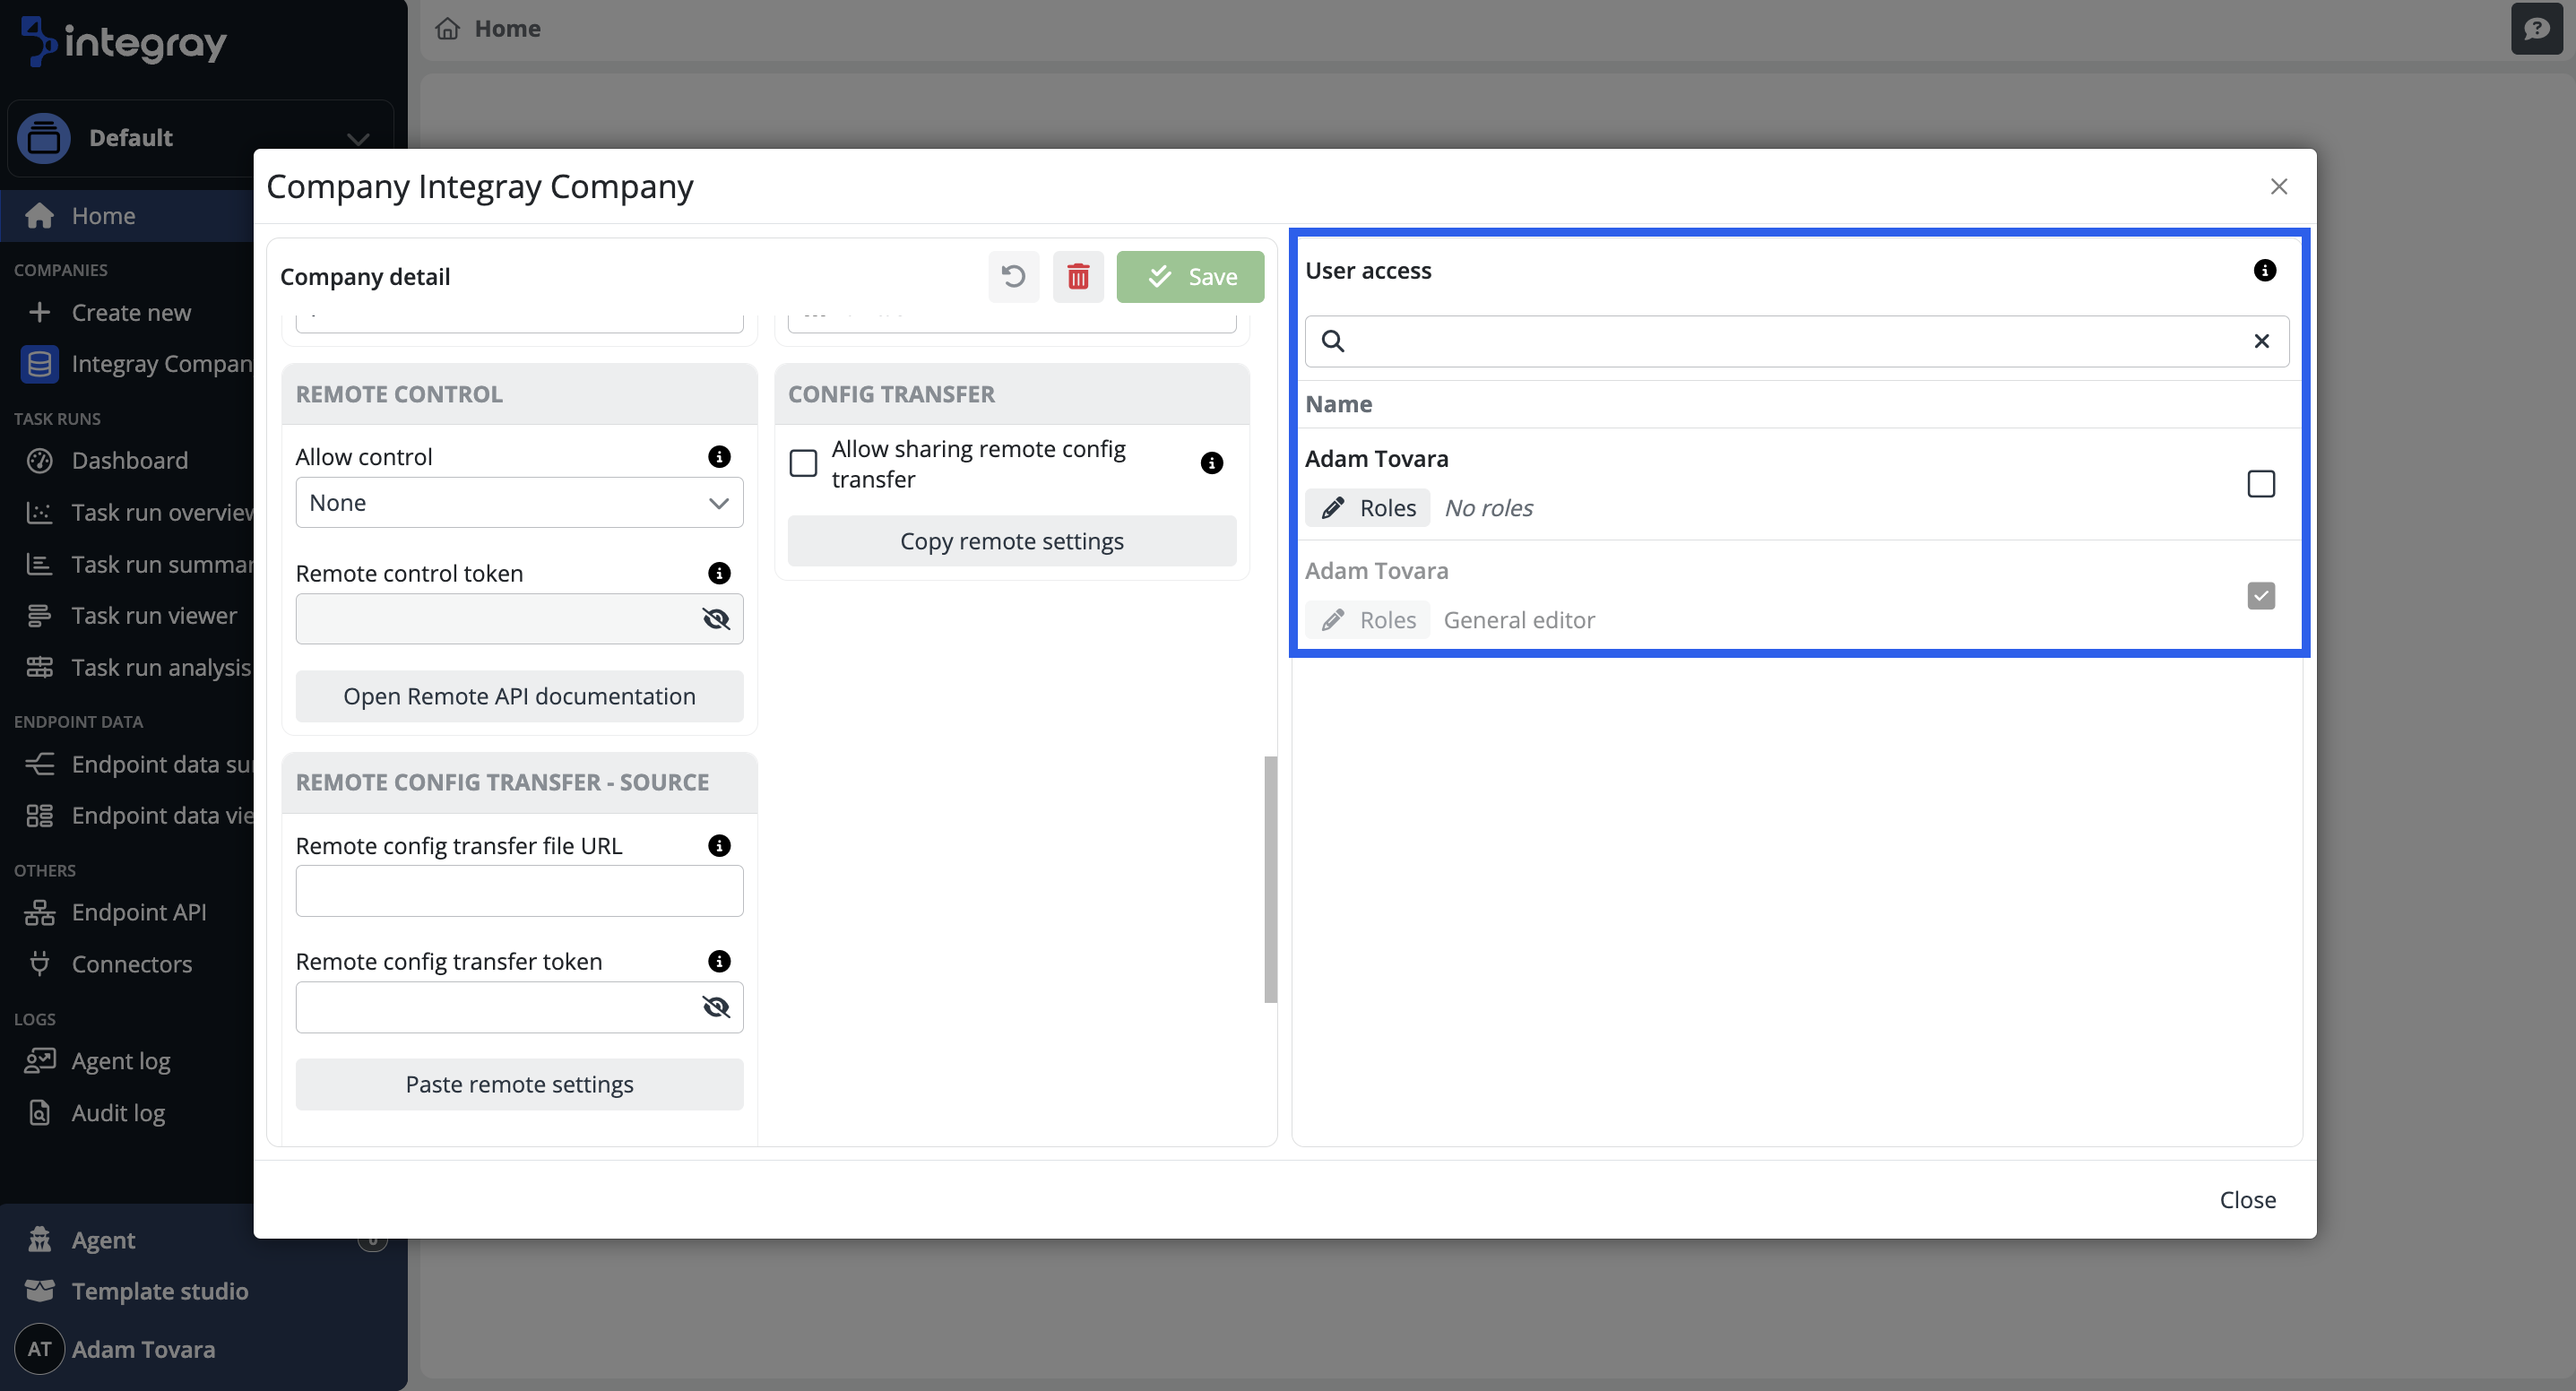
Task: Click the Connectors plug icon in sidebar
Action: click(39, 964)
